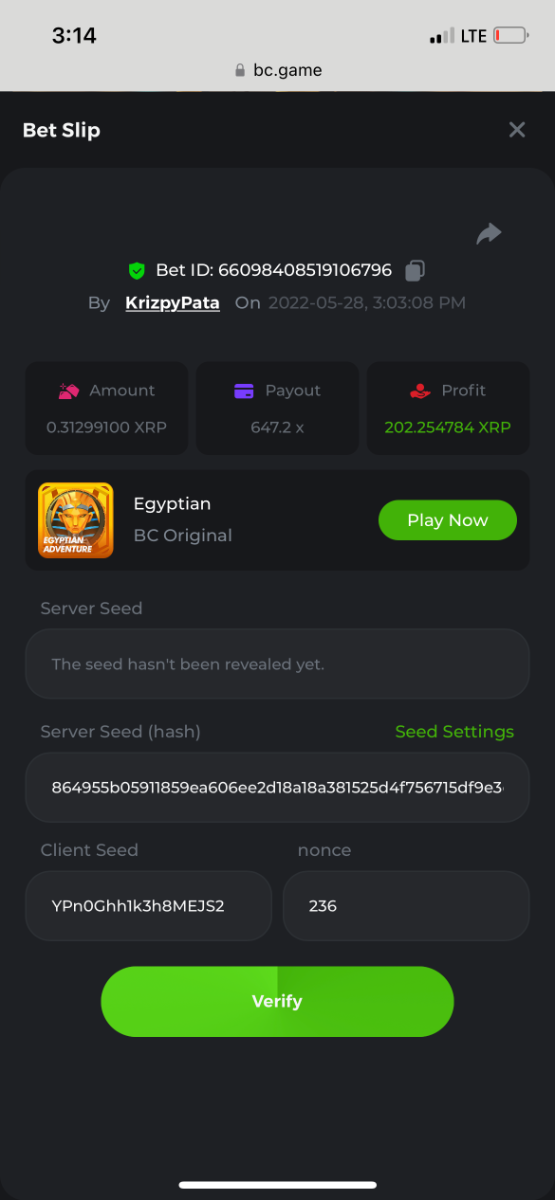
Task: Open Seed Settings link
Action: pos(454,732)
